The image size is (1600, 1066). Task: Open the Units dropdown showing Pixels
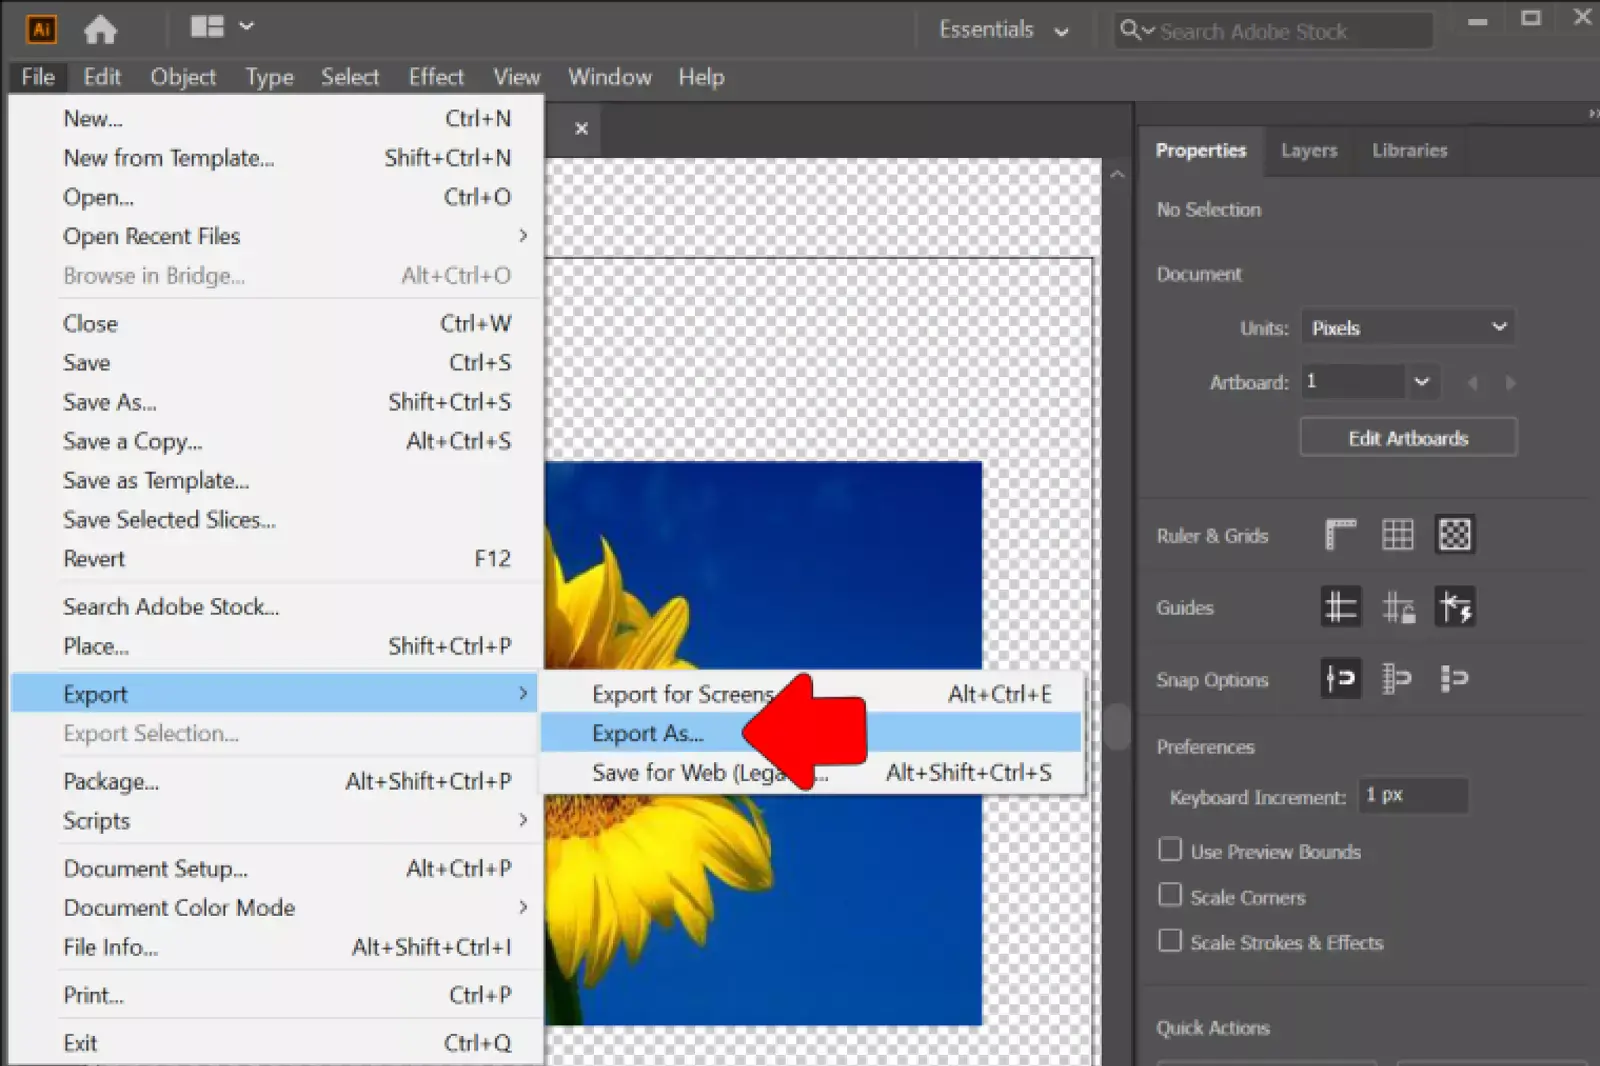point(1407,328)
